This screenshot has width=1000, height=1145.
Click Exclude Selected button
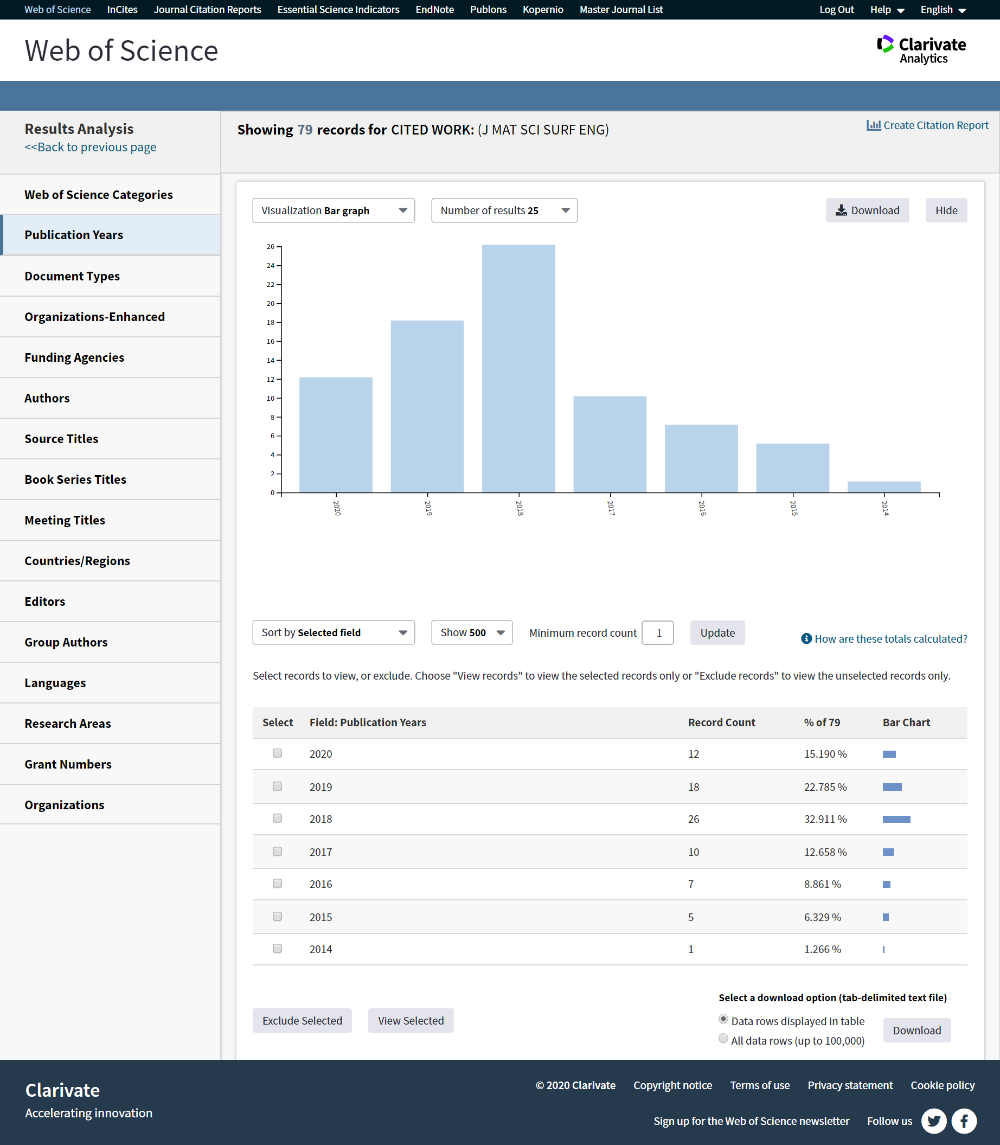point(302,1020)
